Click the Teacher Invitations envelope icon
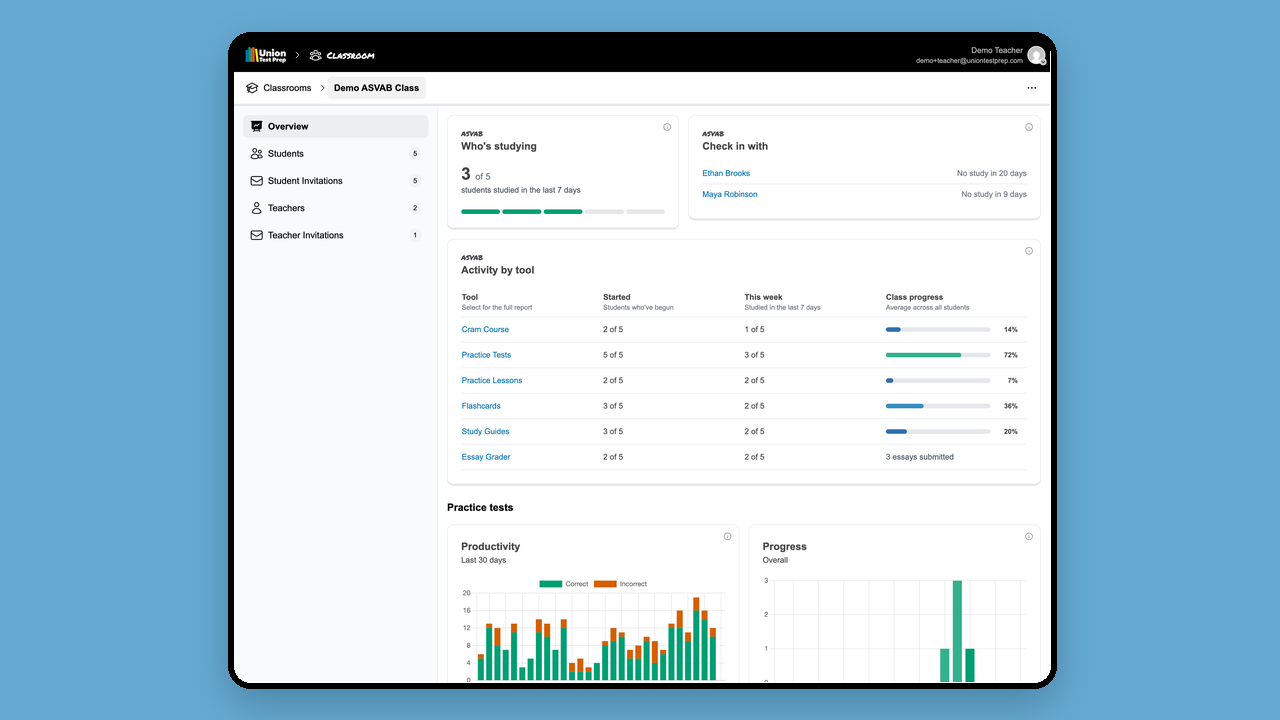 pos(257,235)
